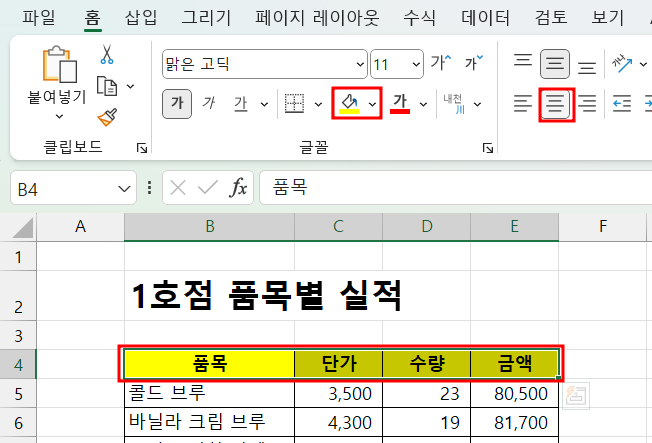Select cell 바닐라 크림 브루

click(210, 422)
